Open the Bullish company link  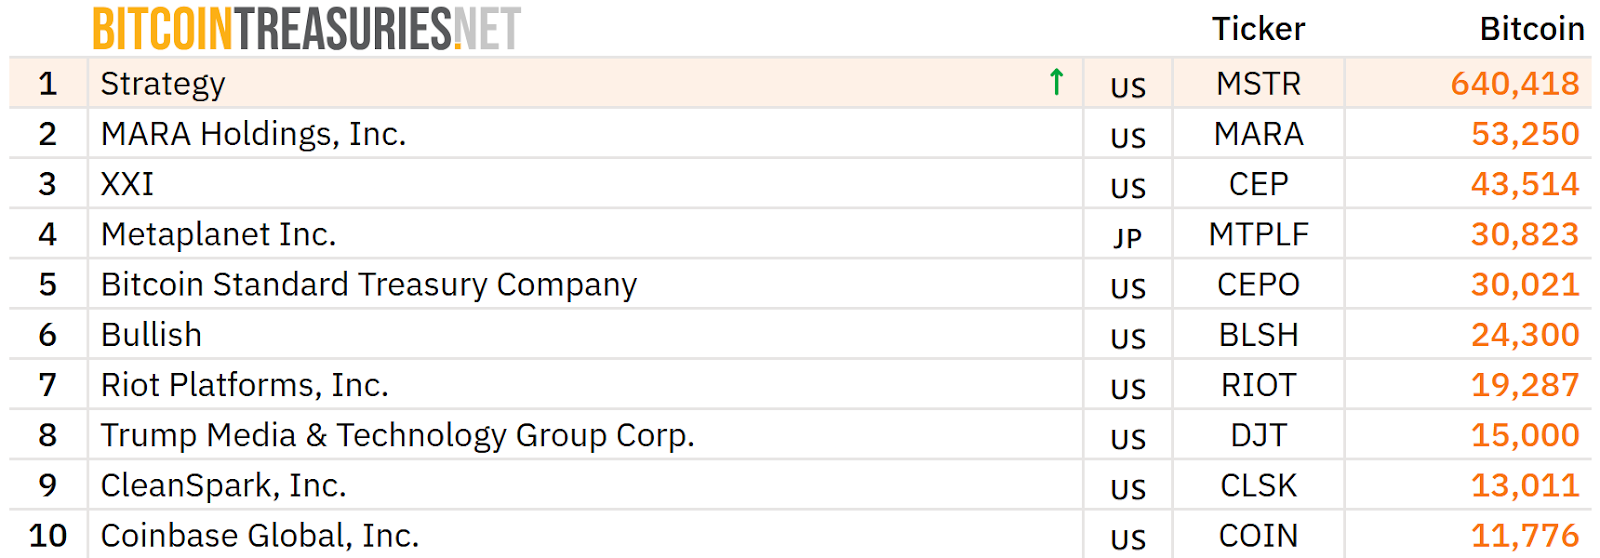point(151,335)
